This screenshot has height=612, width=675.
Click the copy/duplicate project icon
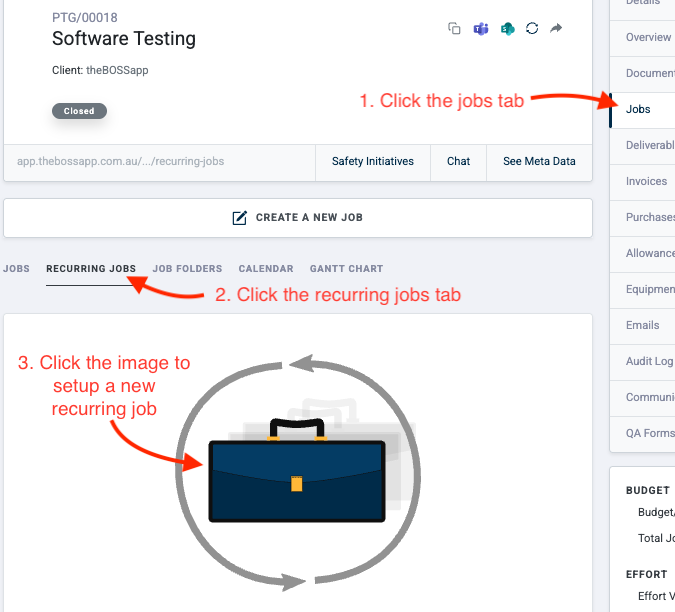[x=454, y=29]
